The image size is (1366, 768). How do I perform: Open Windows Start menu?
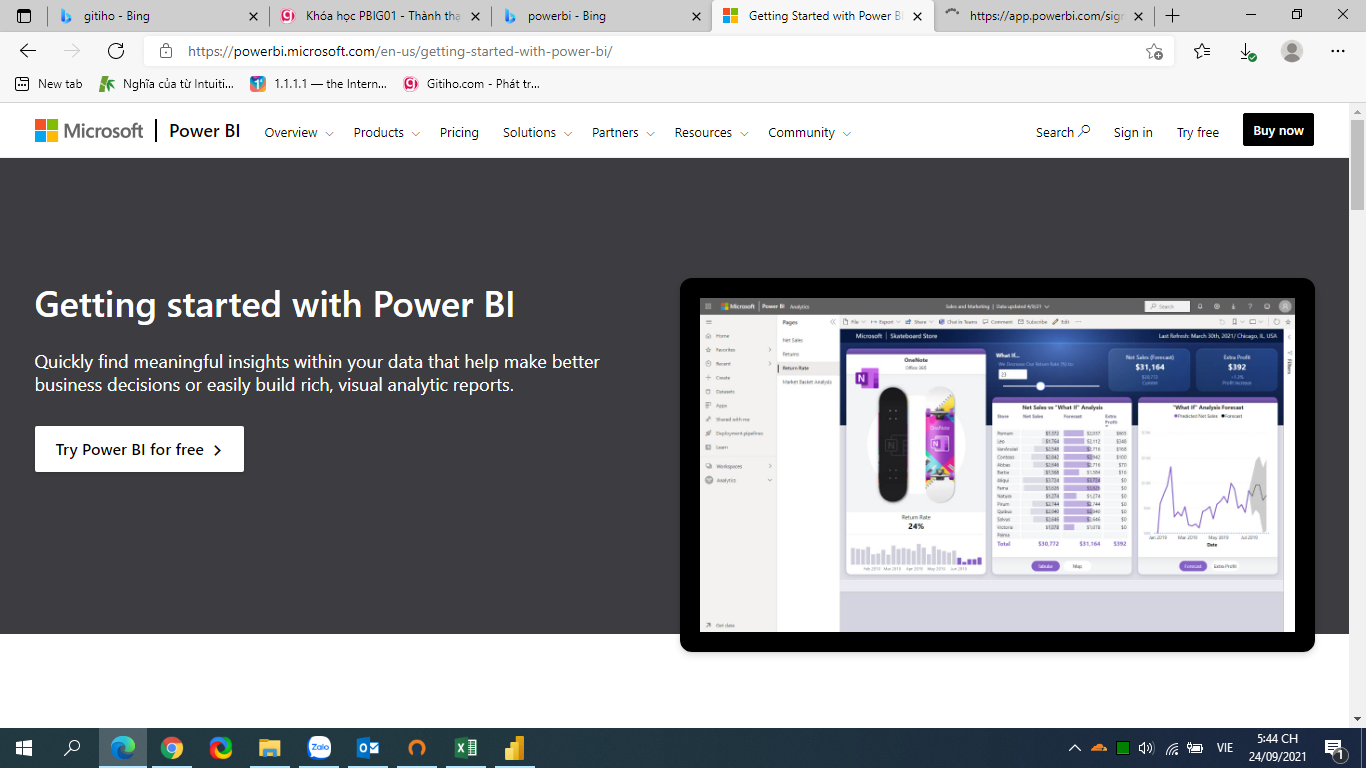point(24,748)
